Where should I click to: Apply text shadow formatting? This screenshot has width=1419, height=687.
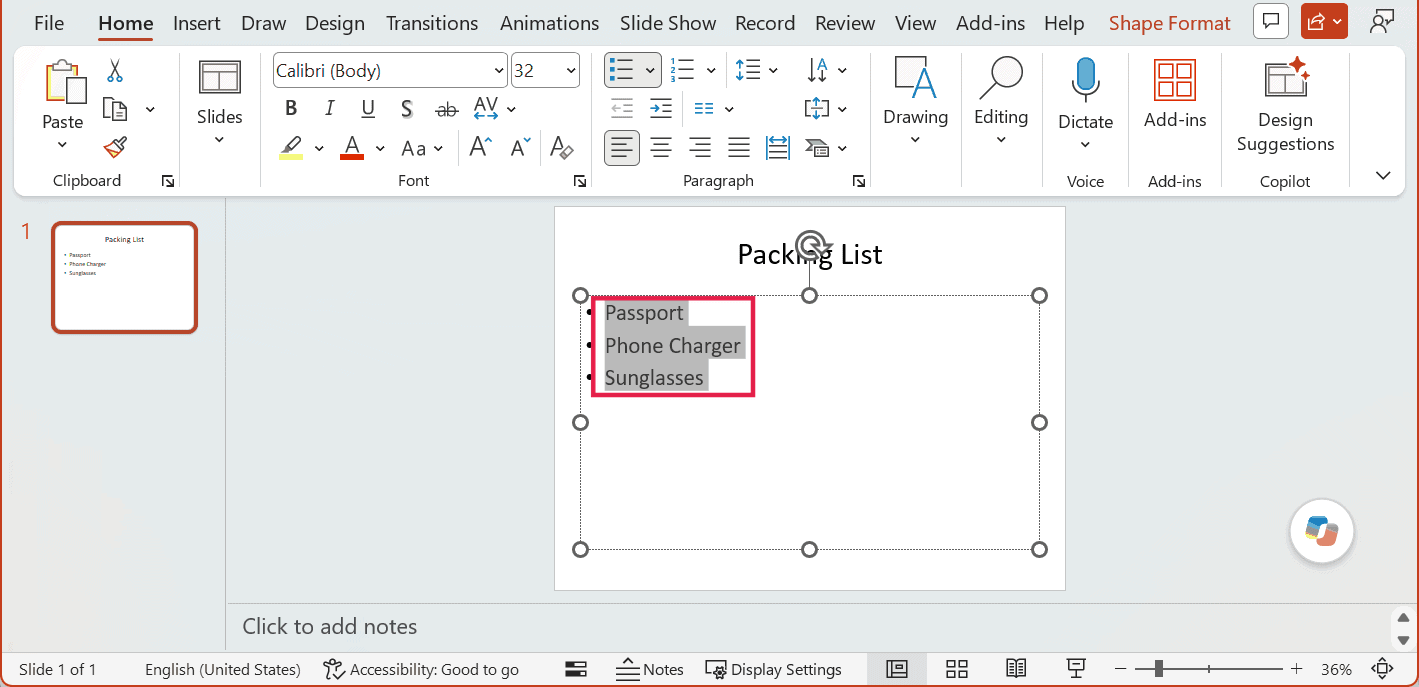tap(407, 109)
